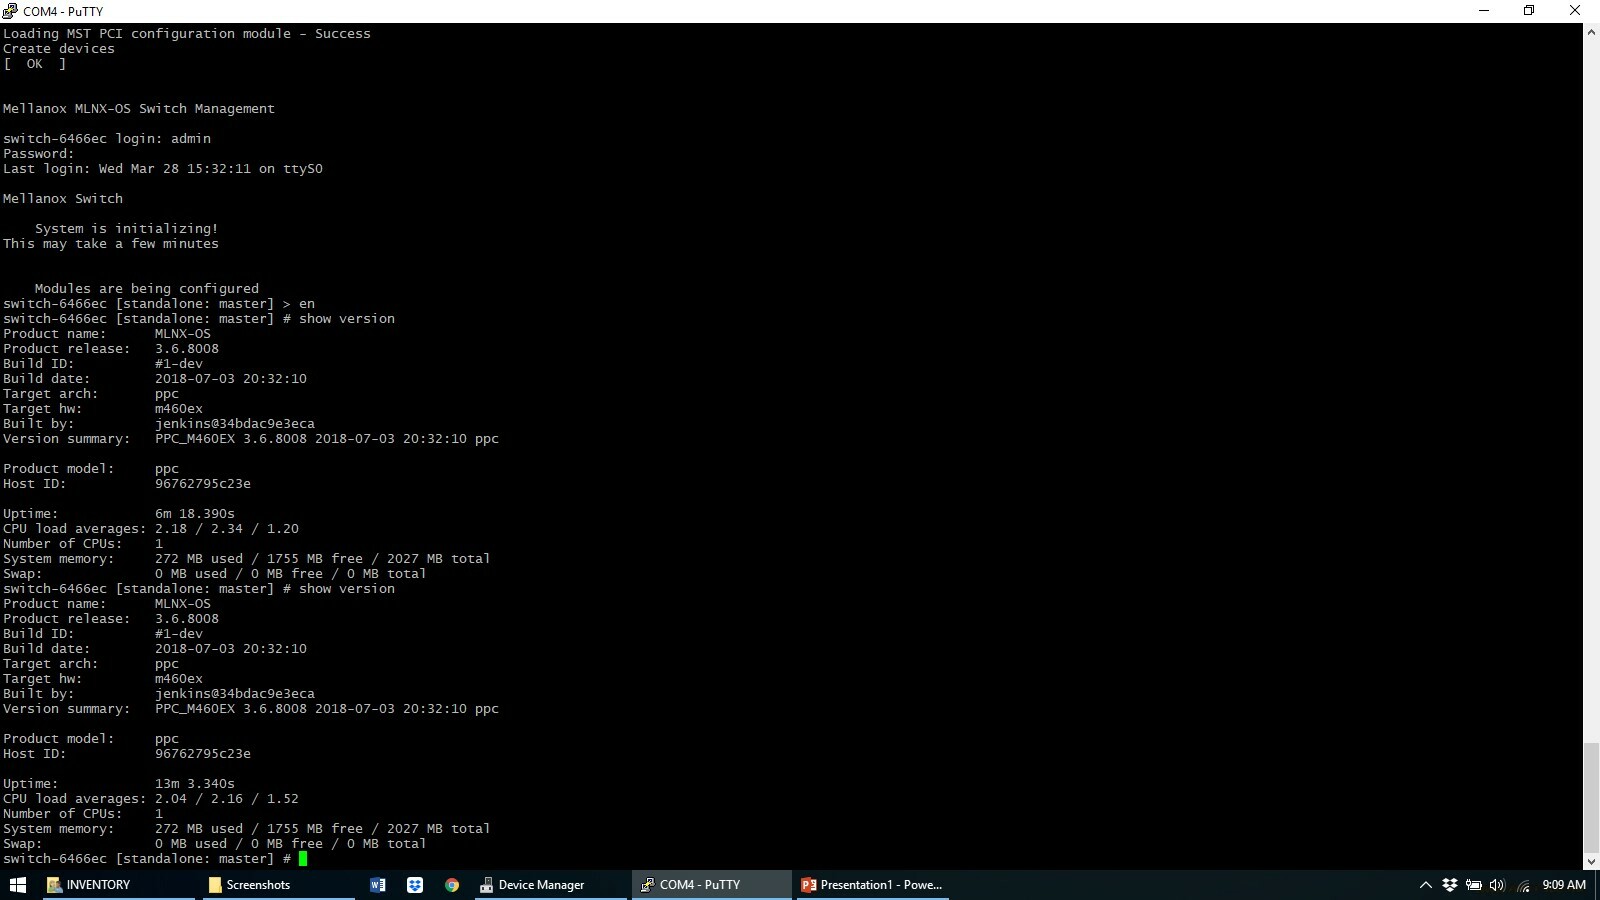Open the Screenshots folder from the taskbar

pos(279,885)
